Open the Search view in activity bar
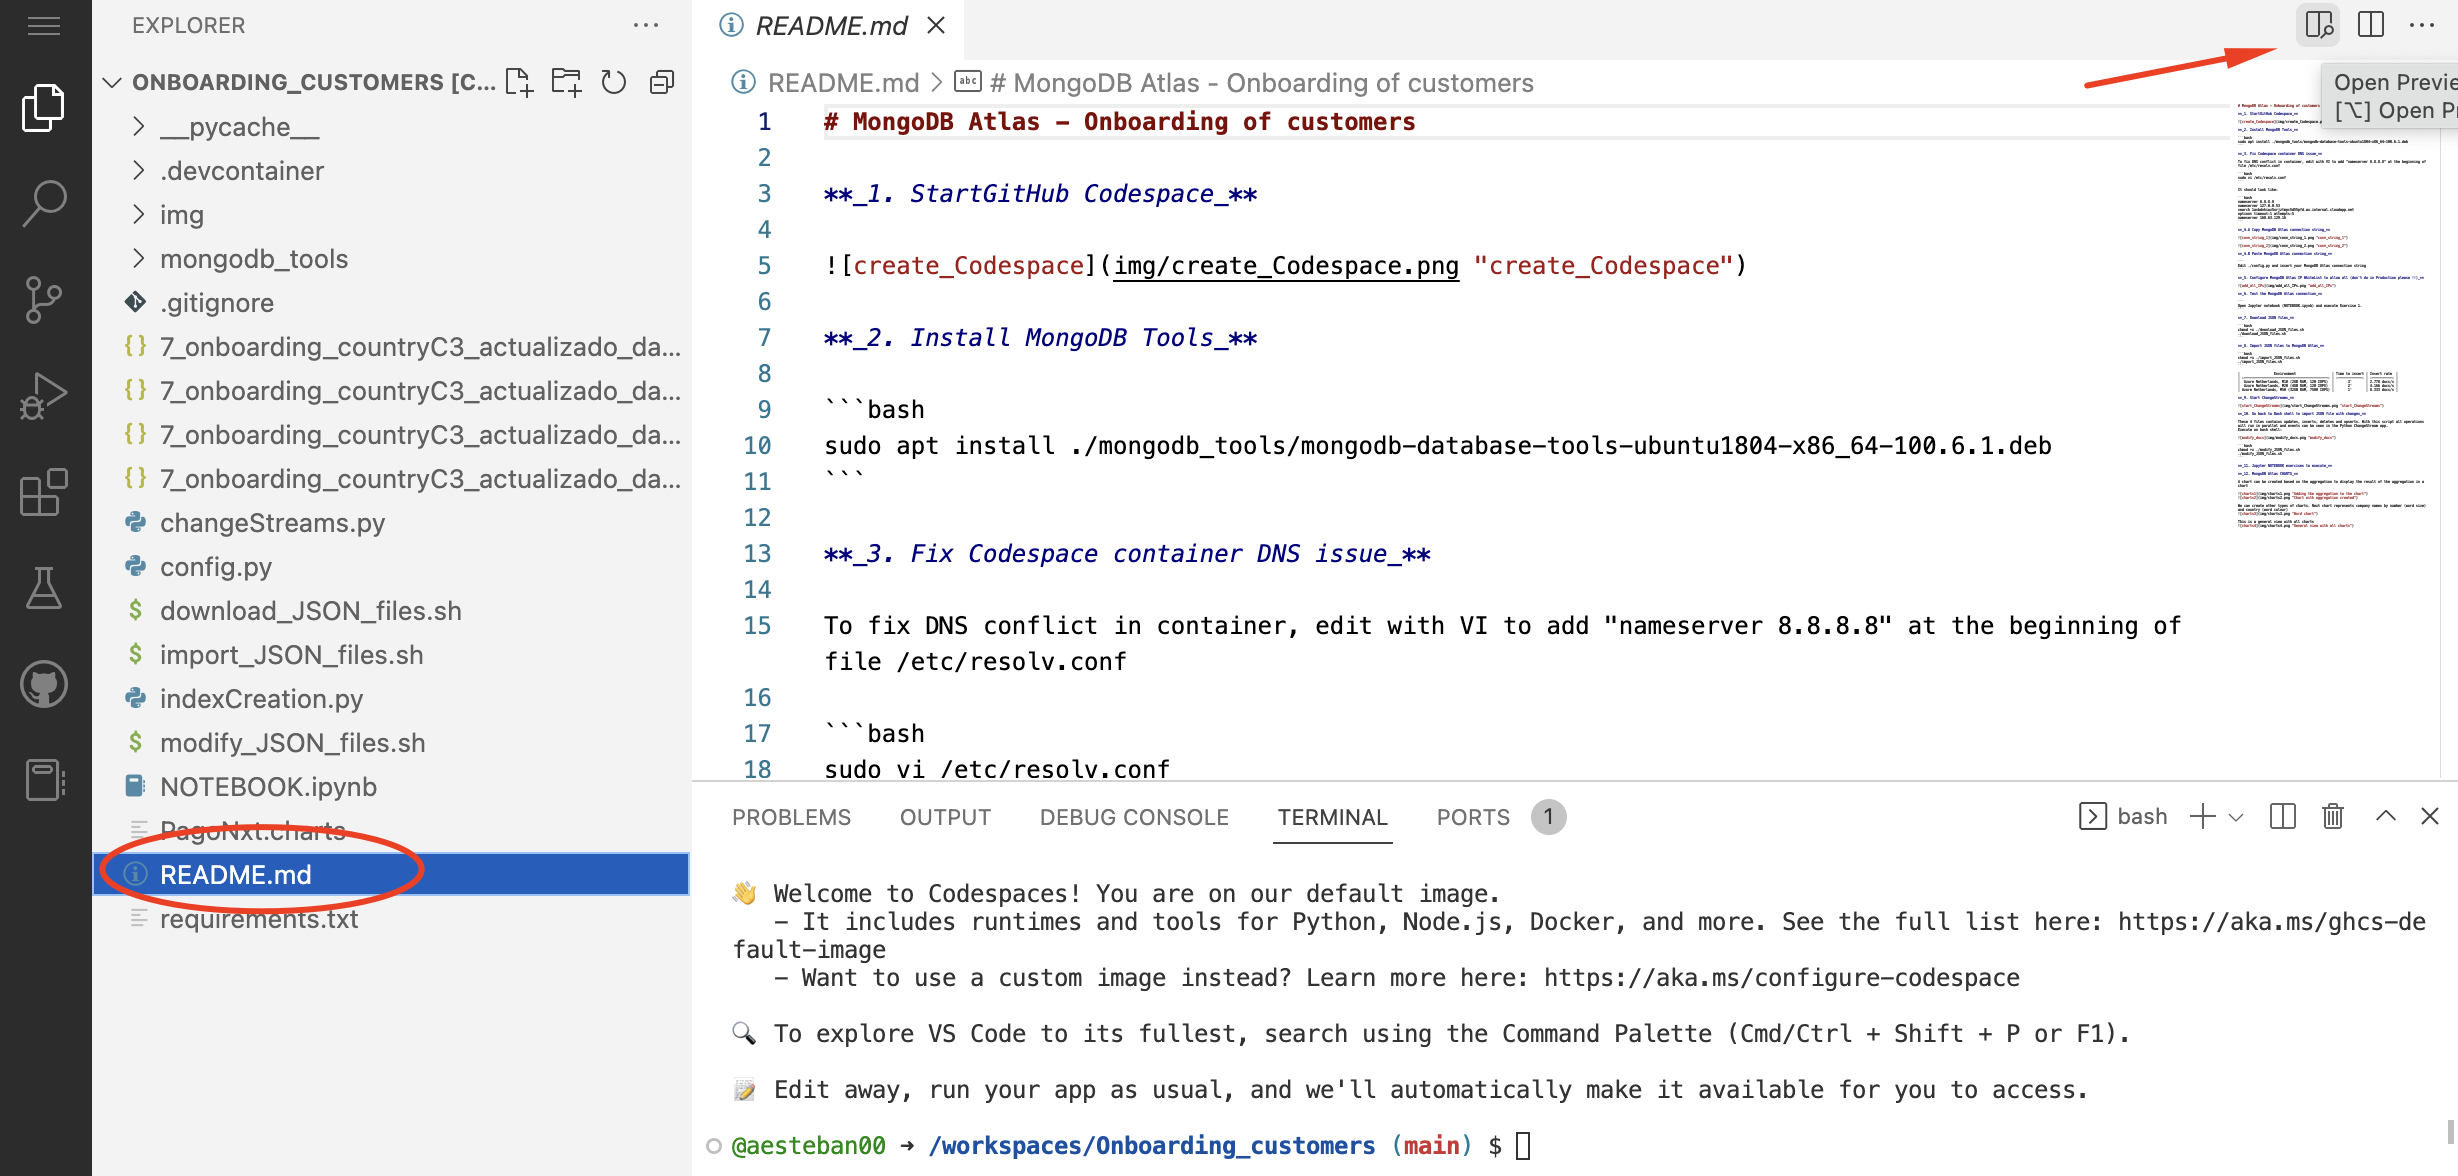This screenshot has height=1176, width=2458. click(44, 203)
